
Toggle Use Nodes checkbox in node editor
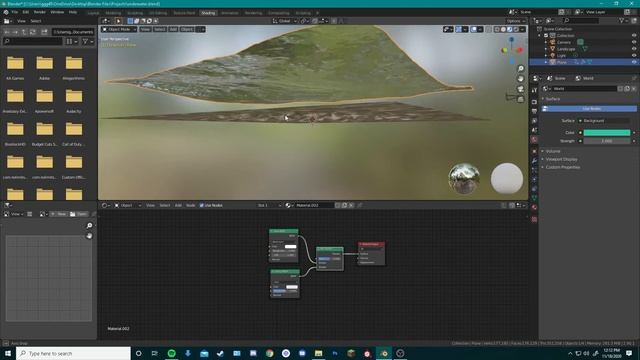pos(201,205)
